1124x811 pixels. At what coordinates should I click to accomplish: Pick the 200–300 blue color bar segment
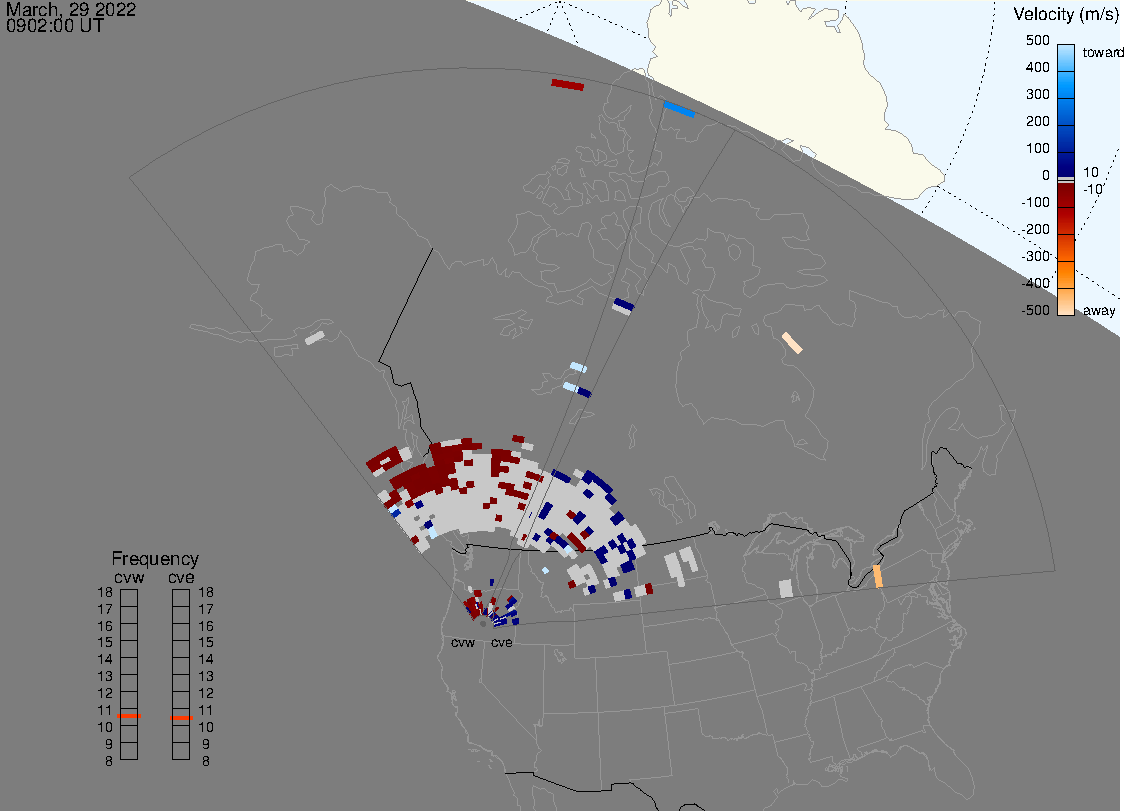coord(1066,112)
